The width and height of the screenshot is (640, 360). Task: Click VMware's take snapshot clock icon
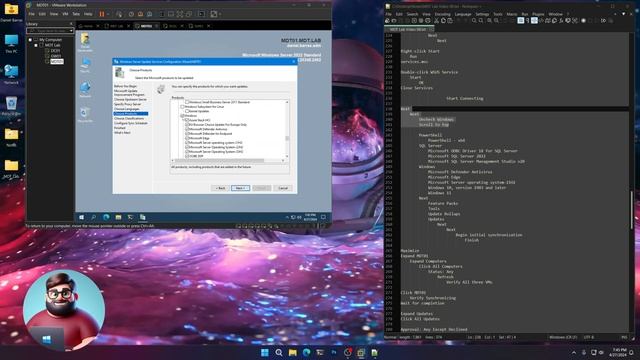click(x=131, y=14)
